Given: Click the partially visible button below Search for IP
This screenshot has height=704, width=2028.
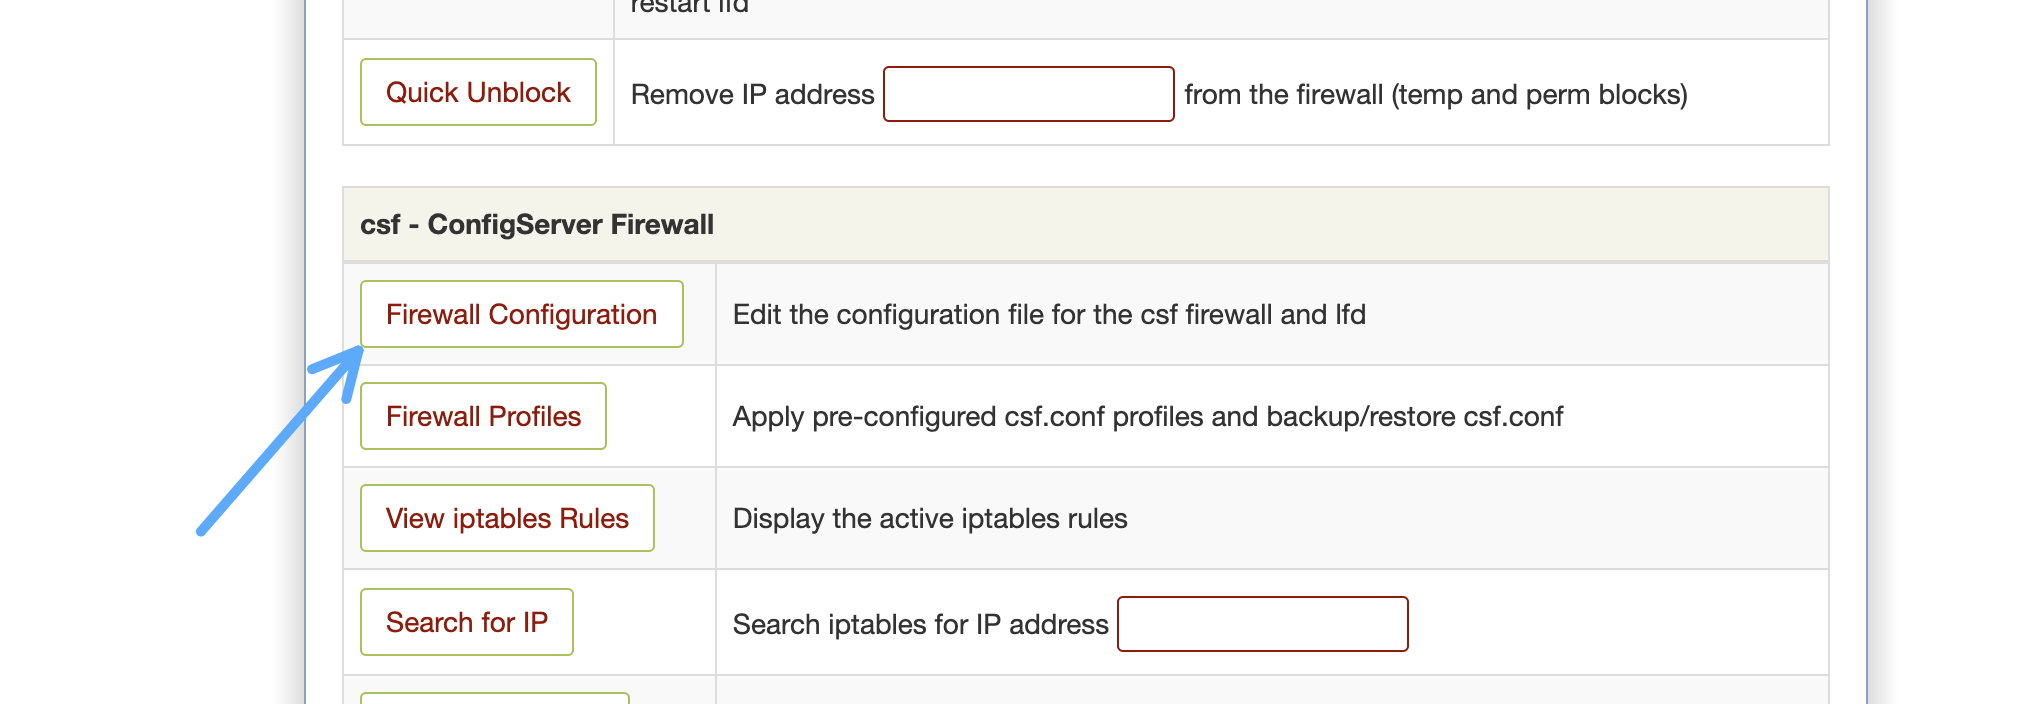Looking at the screenshot, I should pos(495,698).
